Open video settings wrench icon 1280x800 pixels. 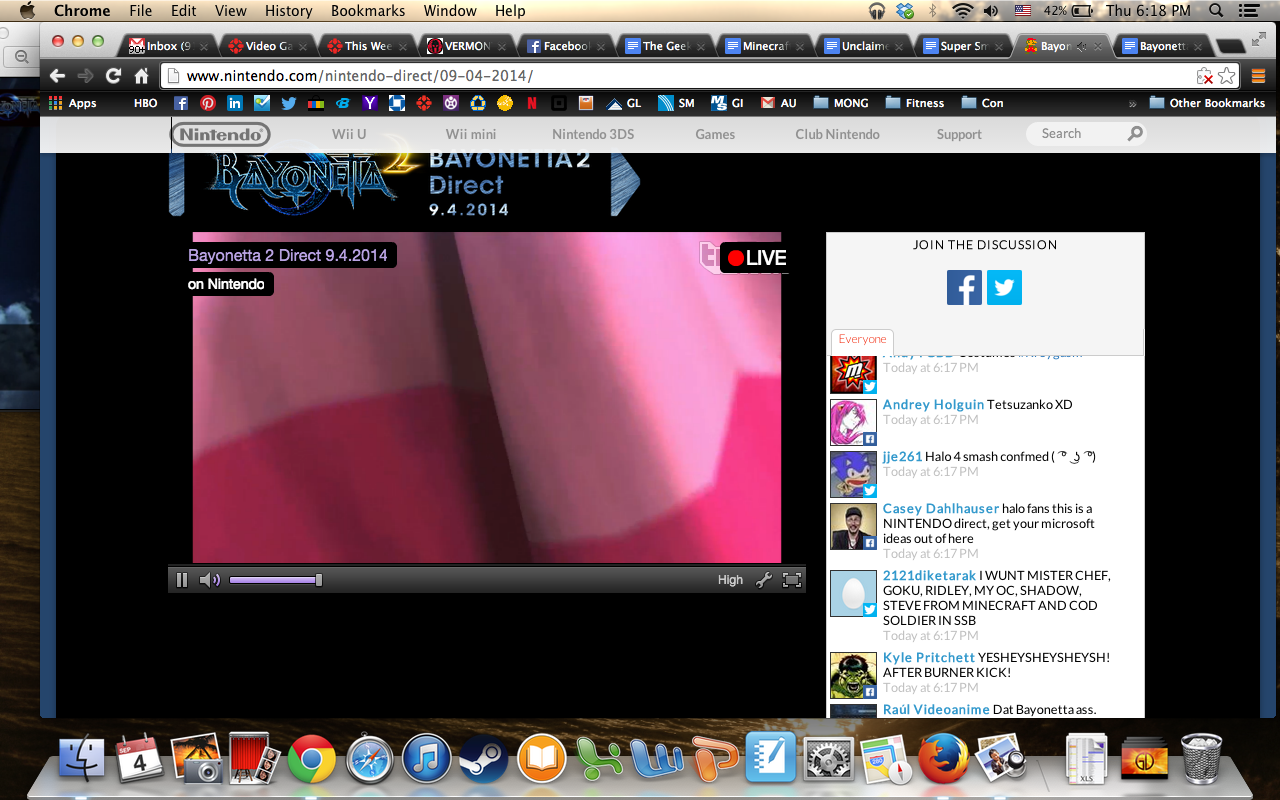pyautogui.click(x=763, y=580)
